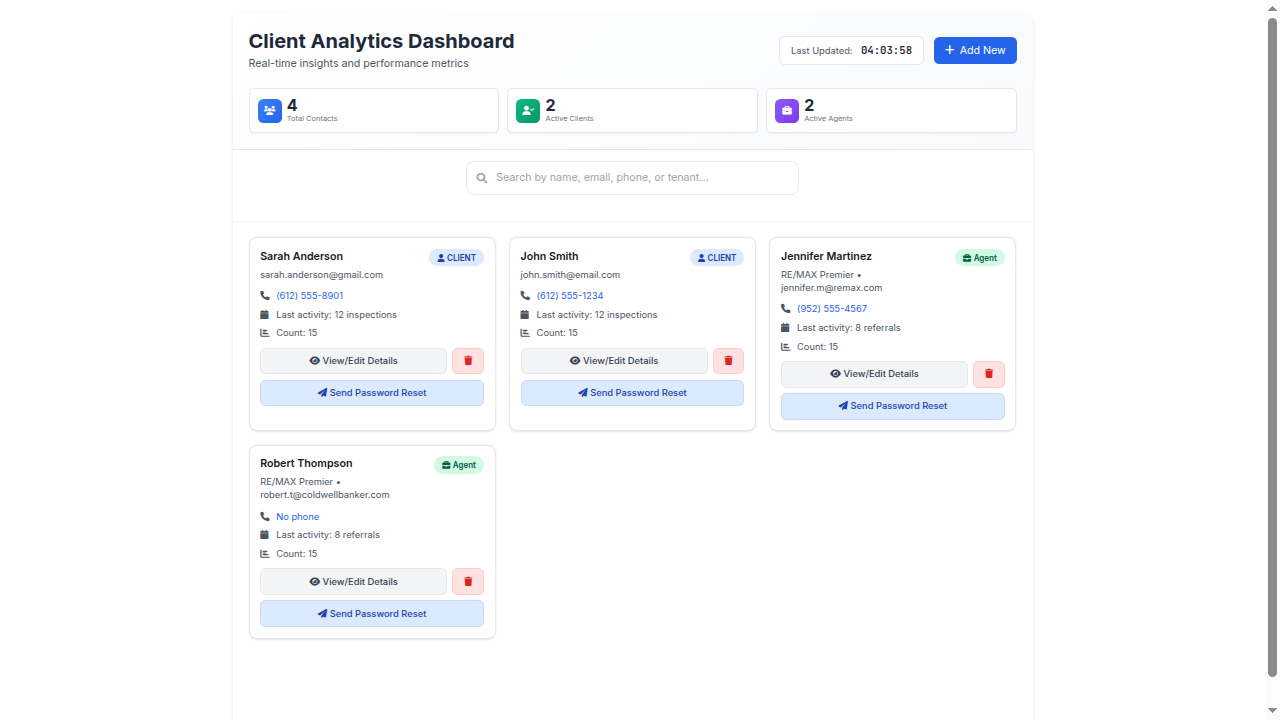
Task: Click the chart icon beside Robert Thompson's count
Action: [264, 553]
